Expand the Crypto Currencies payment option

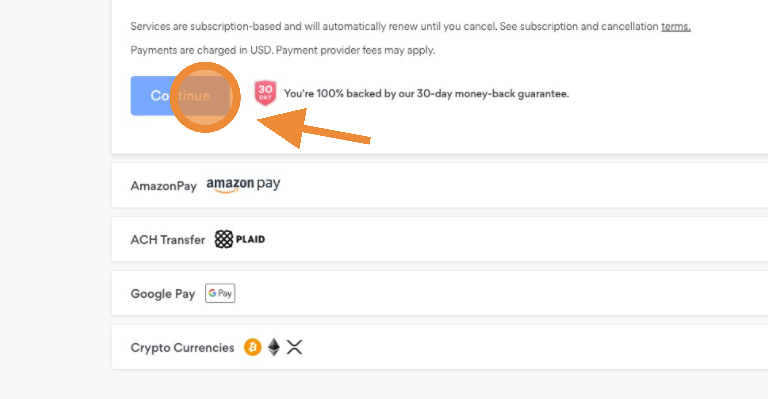[x=440, y=347]
